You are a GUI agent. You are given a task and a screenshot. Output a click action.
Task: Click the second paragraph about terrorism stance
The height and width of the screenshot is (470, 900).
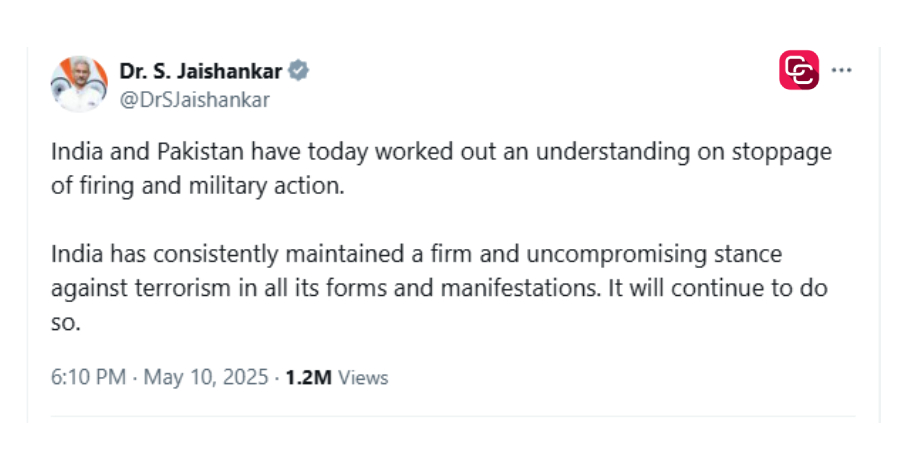click(x=439, y=288)
